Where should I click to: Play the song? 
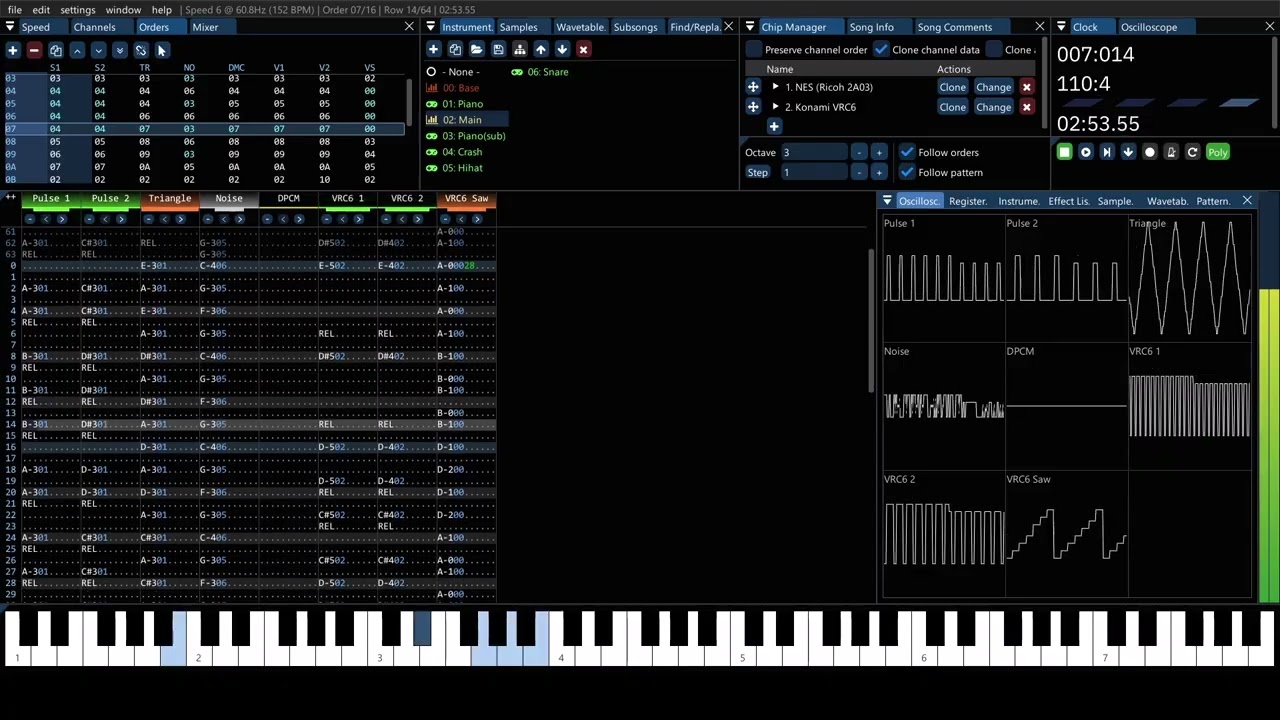[1085, 152]
